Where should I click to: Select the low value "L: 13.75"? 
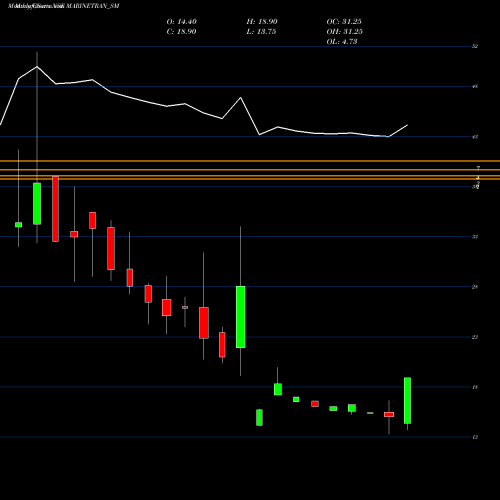(x=261, y=32)
